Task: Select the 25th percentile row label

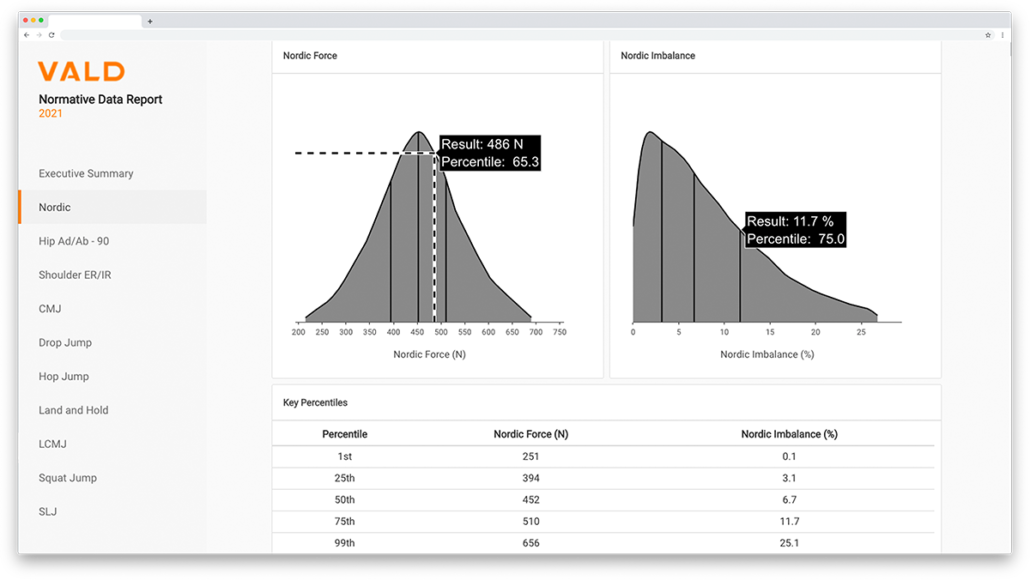Action: [344, 478]
